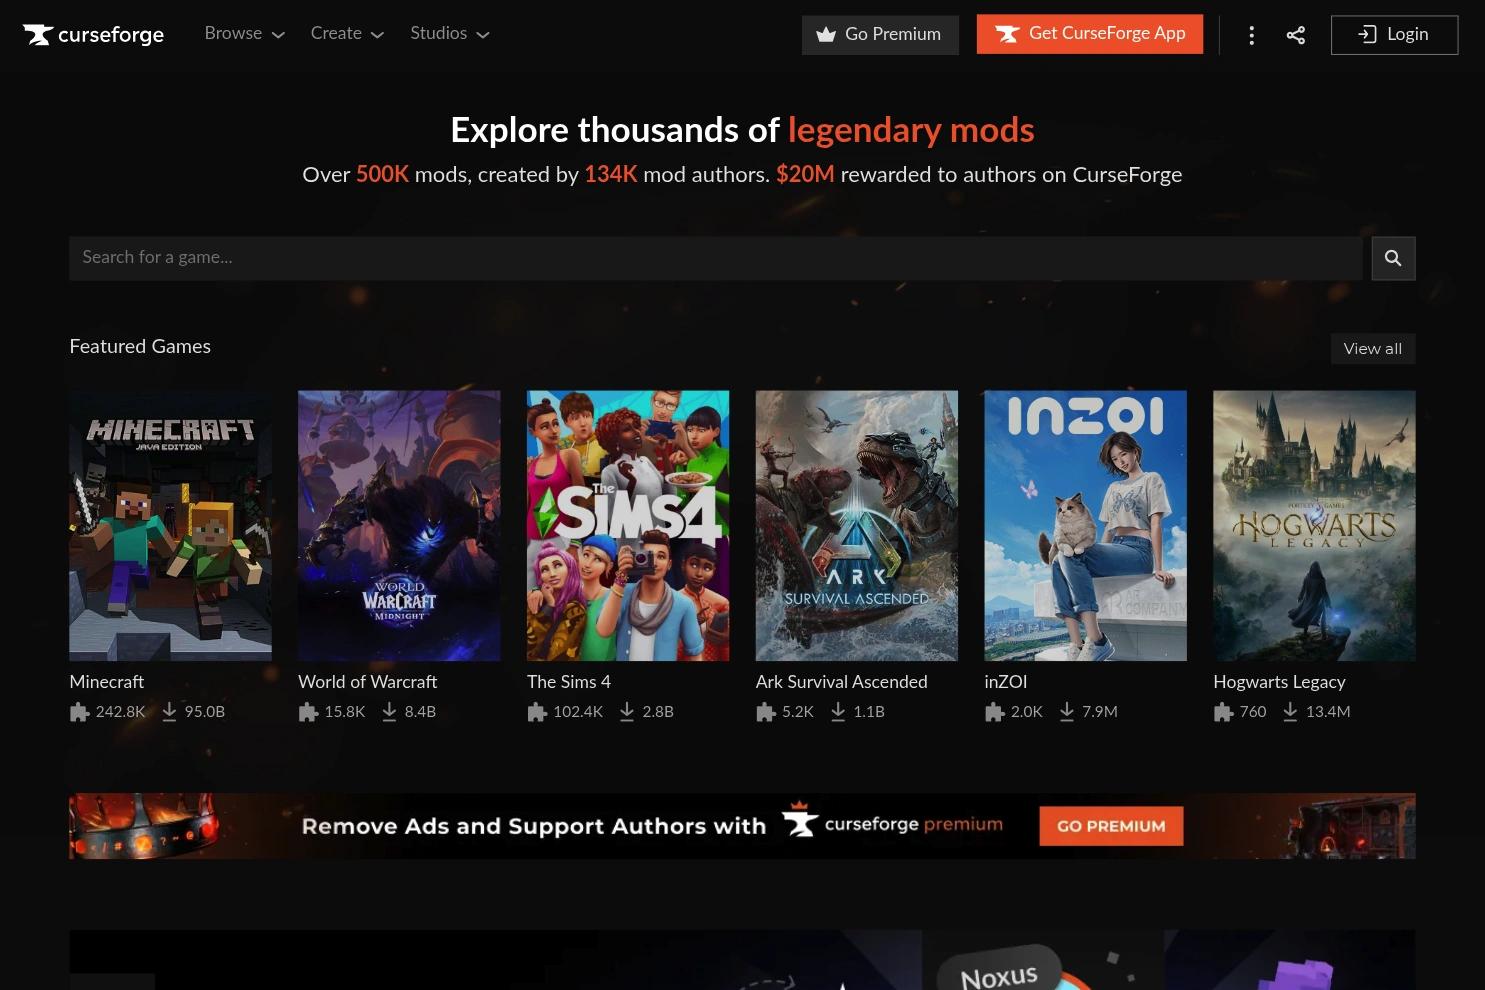Click the 8.4B downloads count text
Screen dimensions: 1485x990
tap(420, 712)
